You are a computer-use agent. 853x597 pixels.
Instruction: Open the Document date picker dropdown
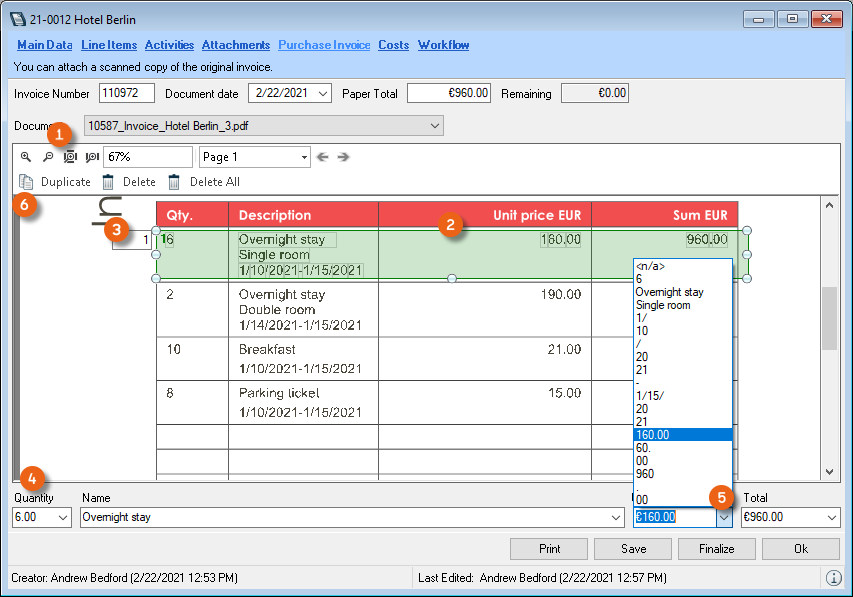[x=322, y=94]
